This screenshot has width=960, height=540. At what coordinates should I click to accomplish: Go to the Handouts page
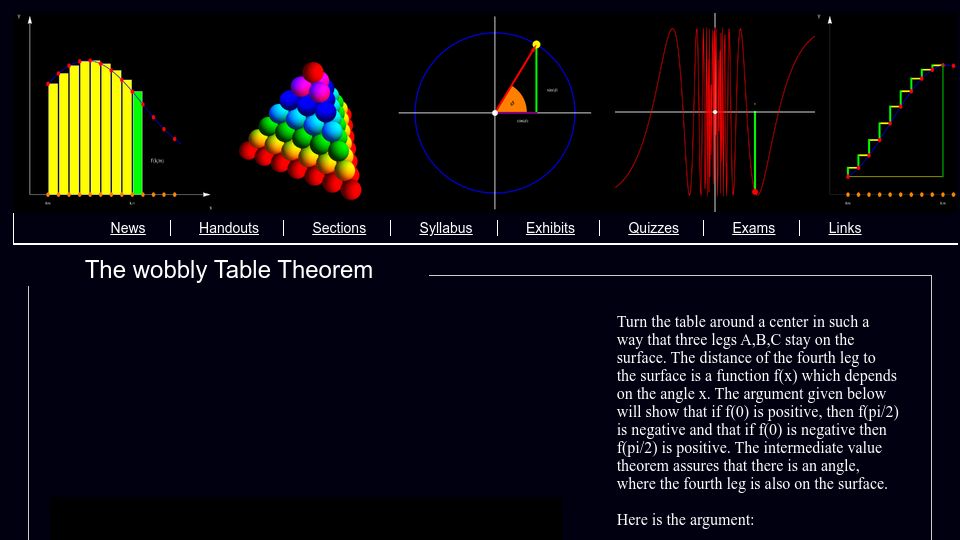click(228, 228)
